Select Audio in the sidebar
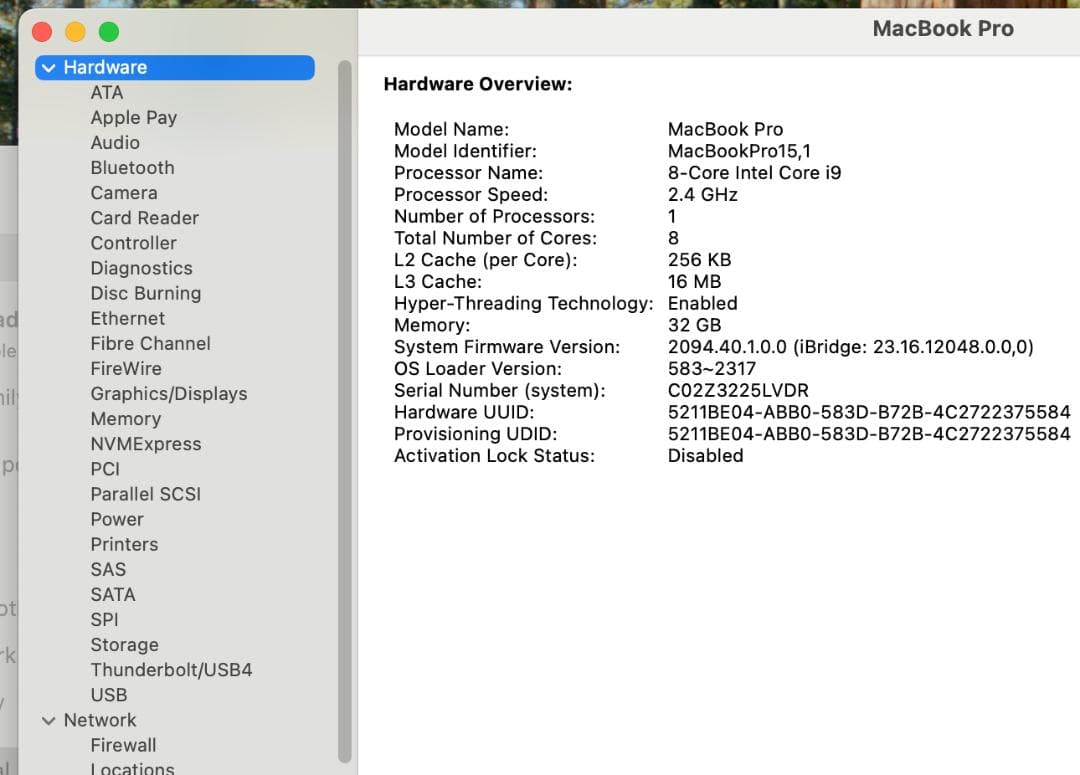The width and height of the screenshot is (1080, 775). point(115,143)
